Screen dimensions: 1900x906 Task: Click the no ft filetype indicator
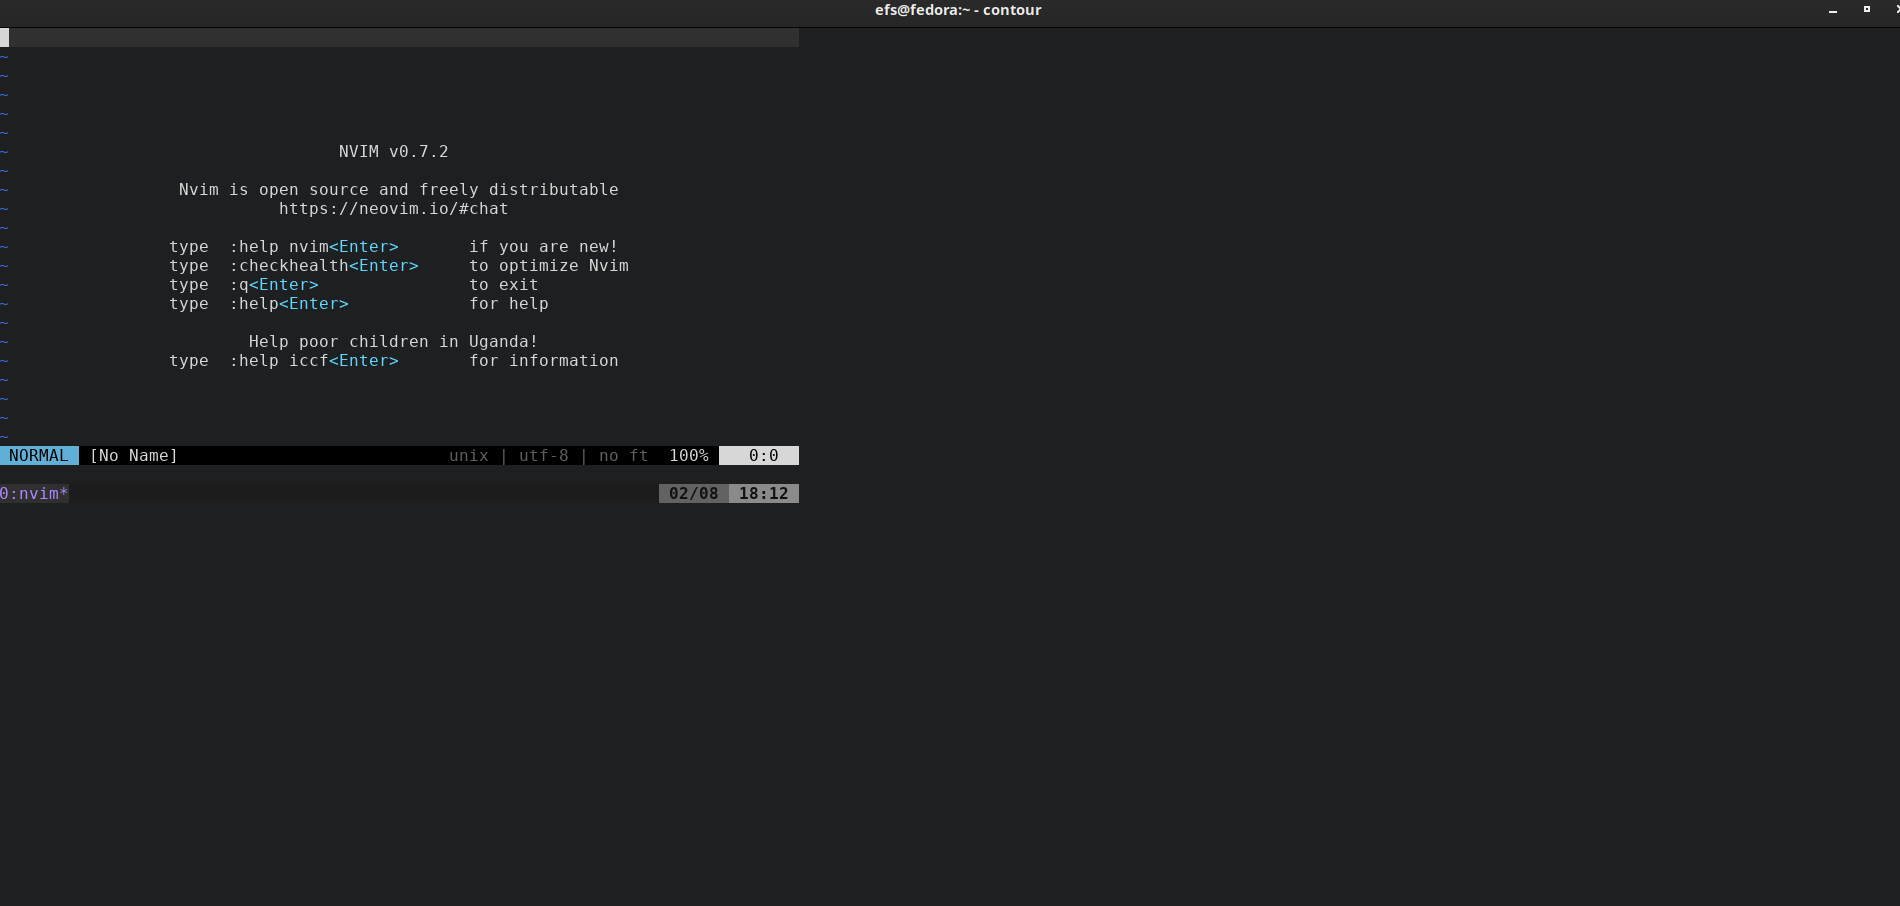[624, 455]
